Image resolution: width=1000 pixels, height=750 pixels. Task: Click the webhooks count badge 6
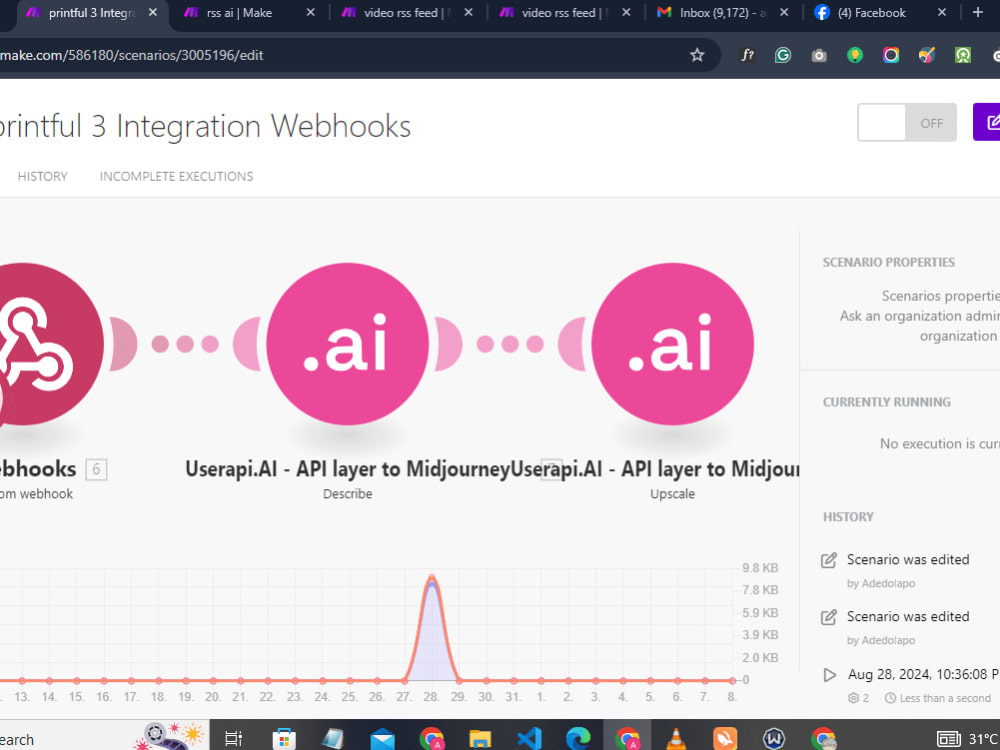(x=96, y=469)
